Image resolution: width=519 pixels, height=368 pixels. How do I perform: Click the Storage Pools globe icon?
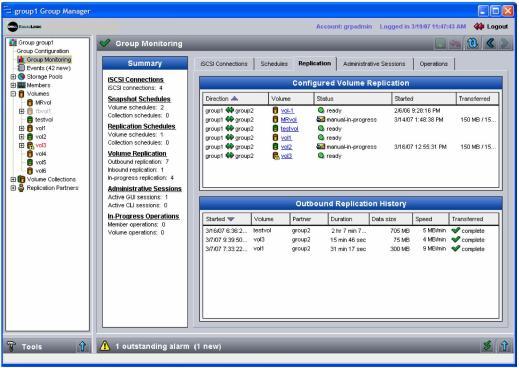coord(21,76)
